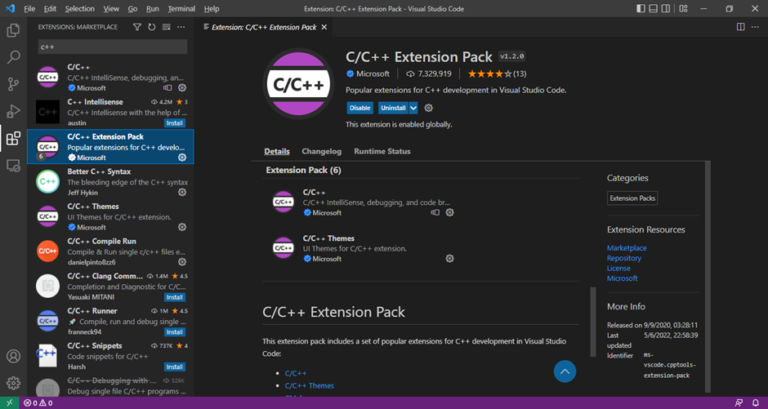The height and width of the screenshot is (409, 768).
Task: Switch to the Changelog tab
Action: point(321,151)
